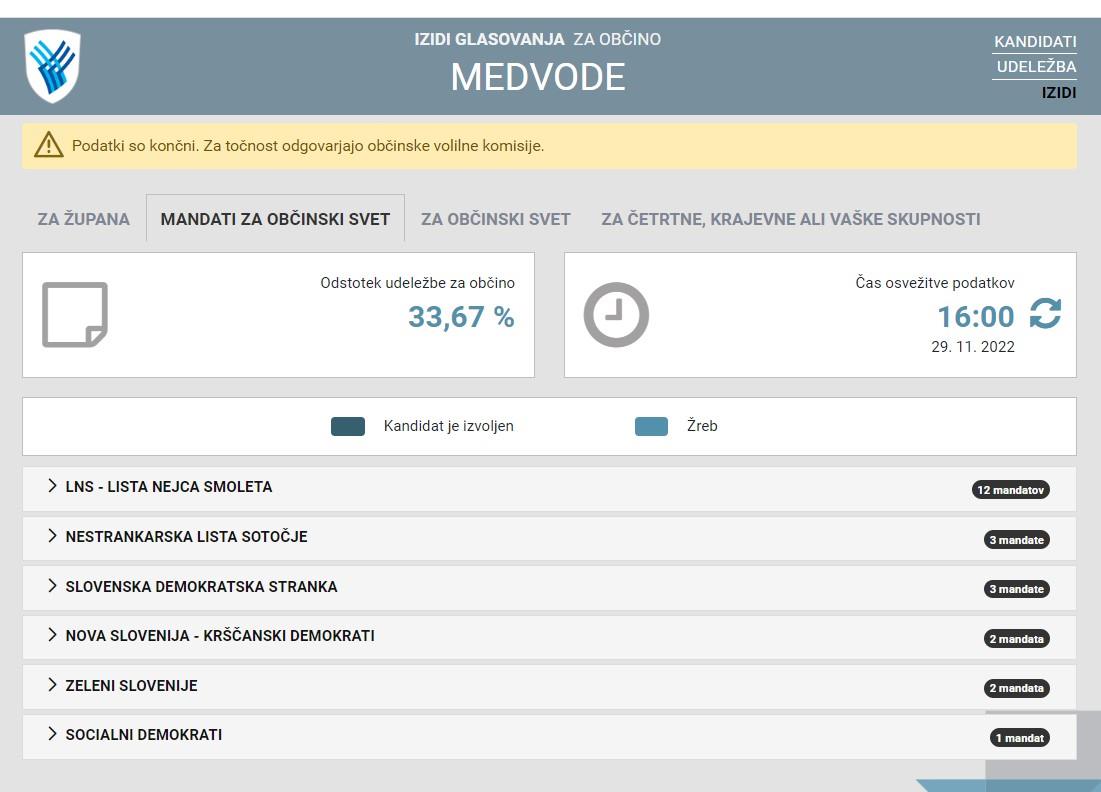The image size is (1101, 792).
Task: Click '3 mandate' badge for Slovenska demokratska stranka
Action: point(1016,589)
